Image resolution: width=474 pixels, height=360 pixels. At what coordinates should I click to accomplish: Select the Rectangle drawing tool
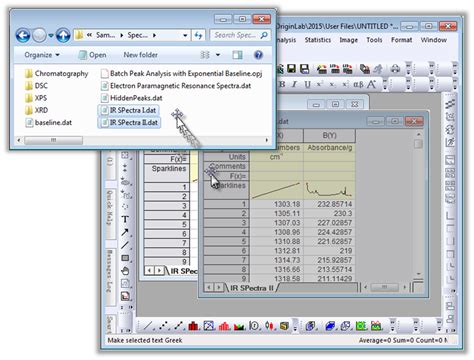point(125,258)
